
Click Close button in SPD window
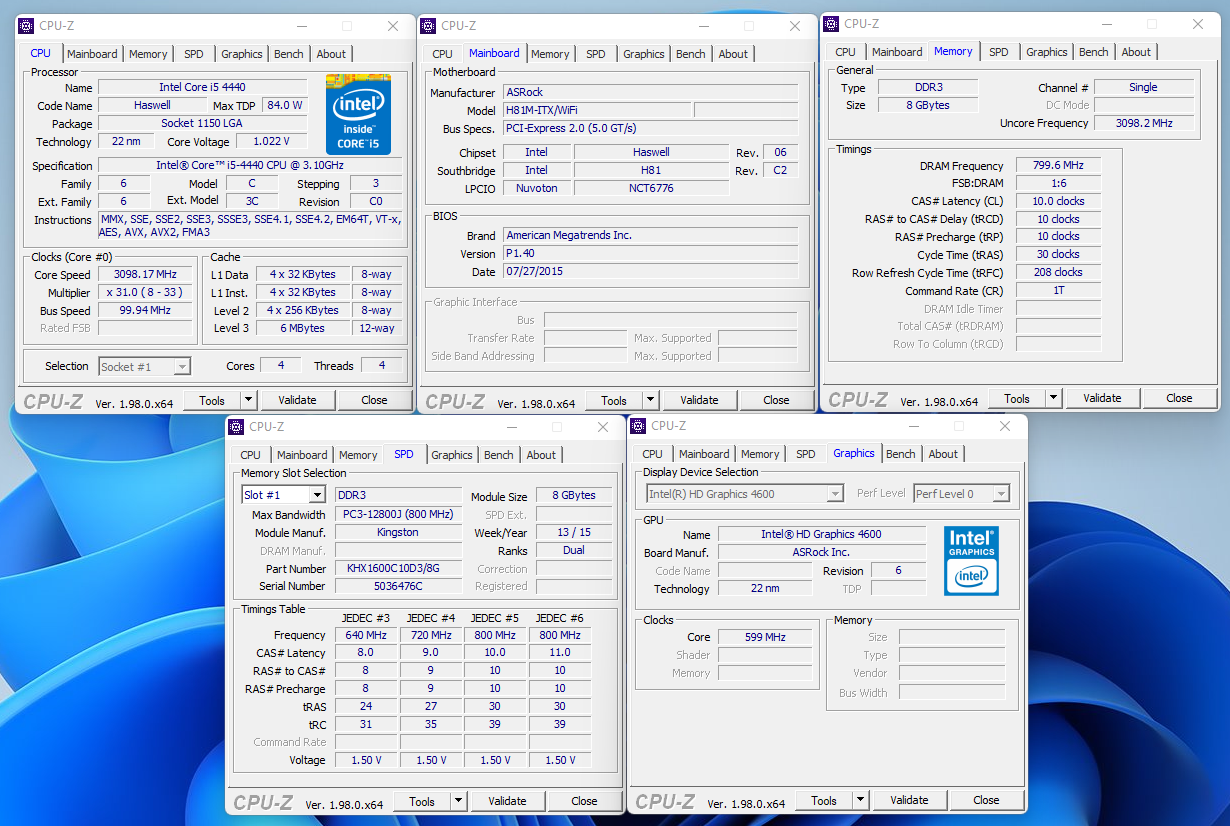coord(584,801)
